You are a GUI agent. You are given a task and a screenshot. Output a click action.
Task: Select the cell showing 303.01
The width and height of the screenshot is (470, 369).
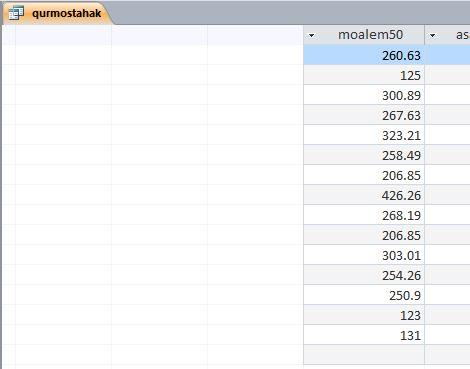click(364, 255)
